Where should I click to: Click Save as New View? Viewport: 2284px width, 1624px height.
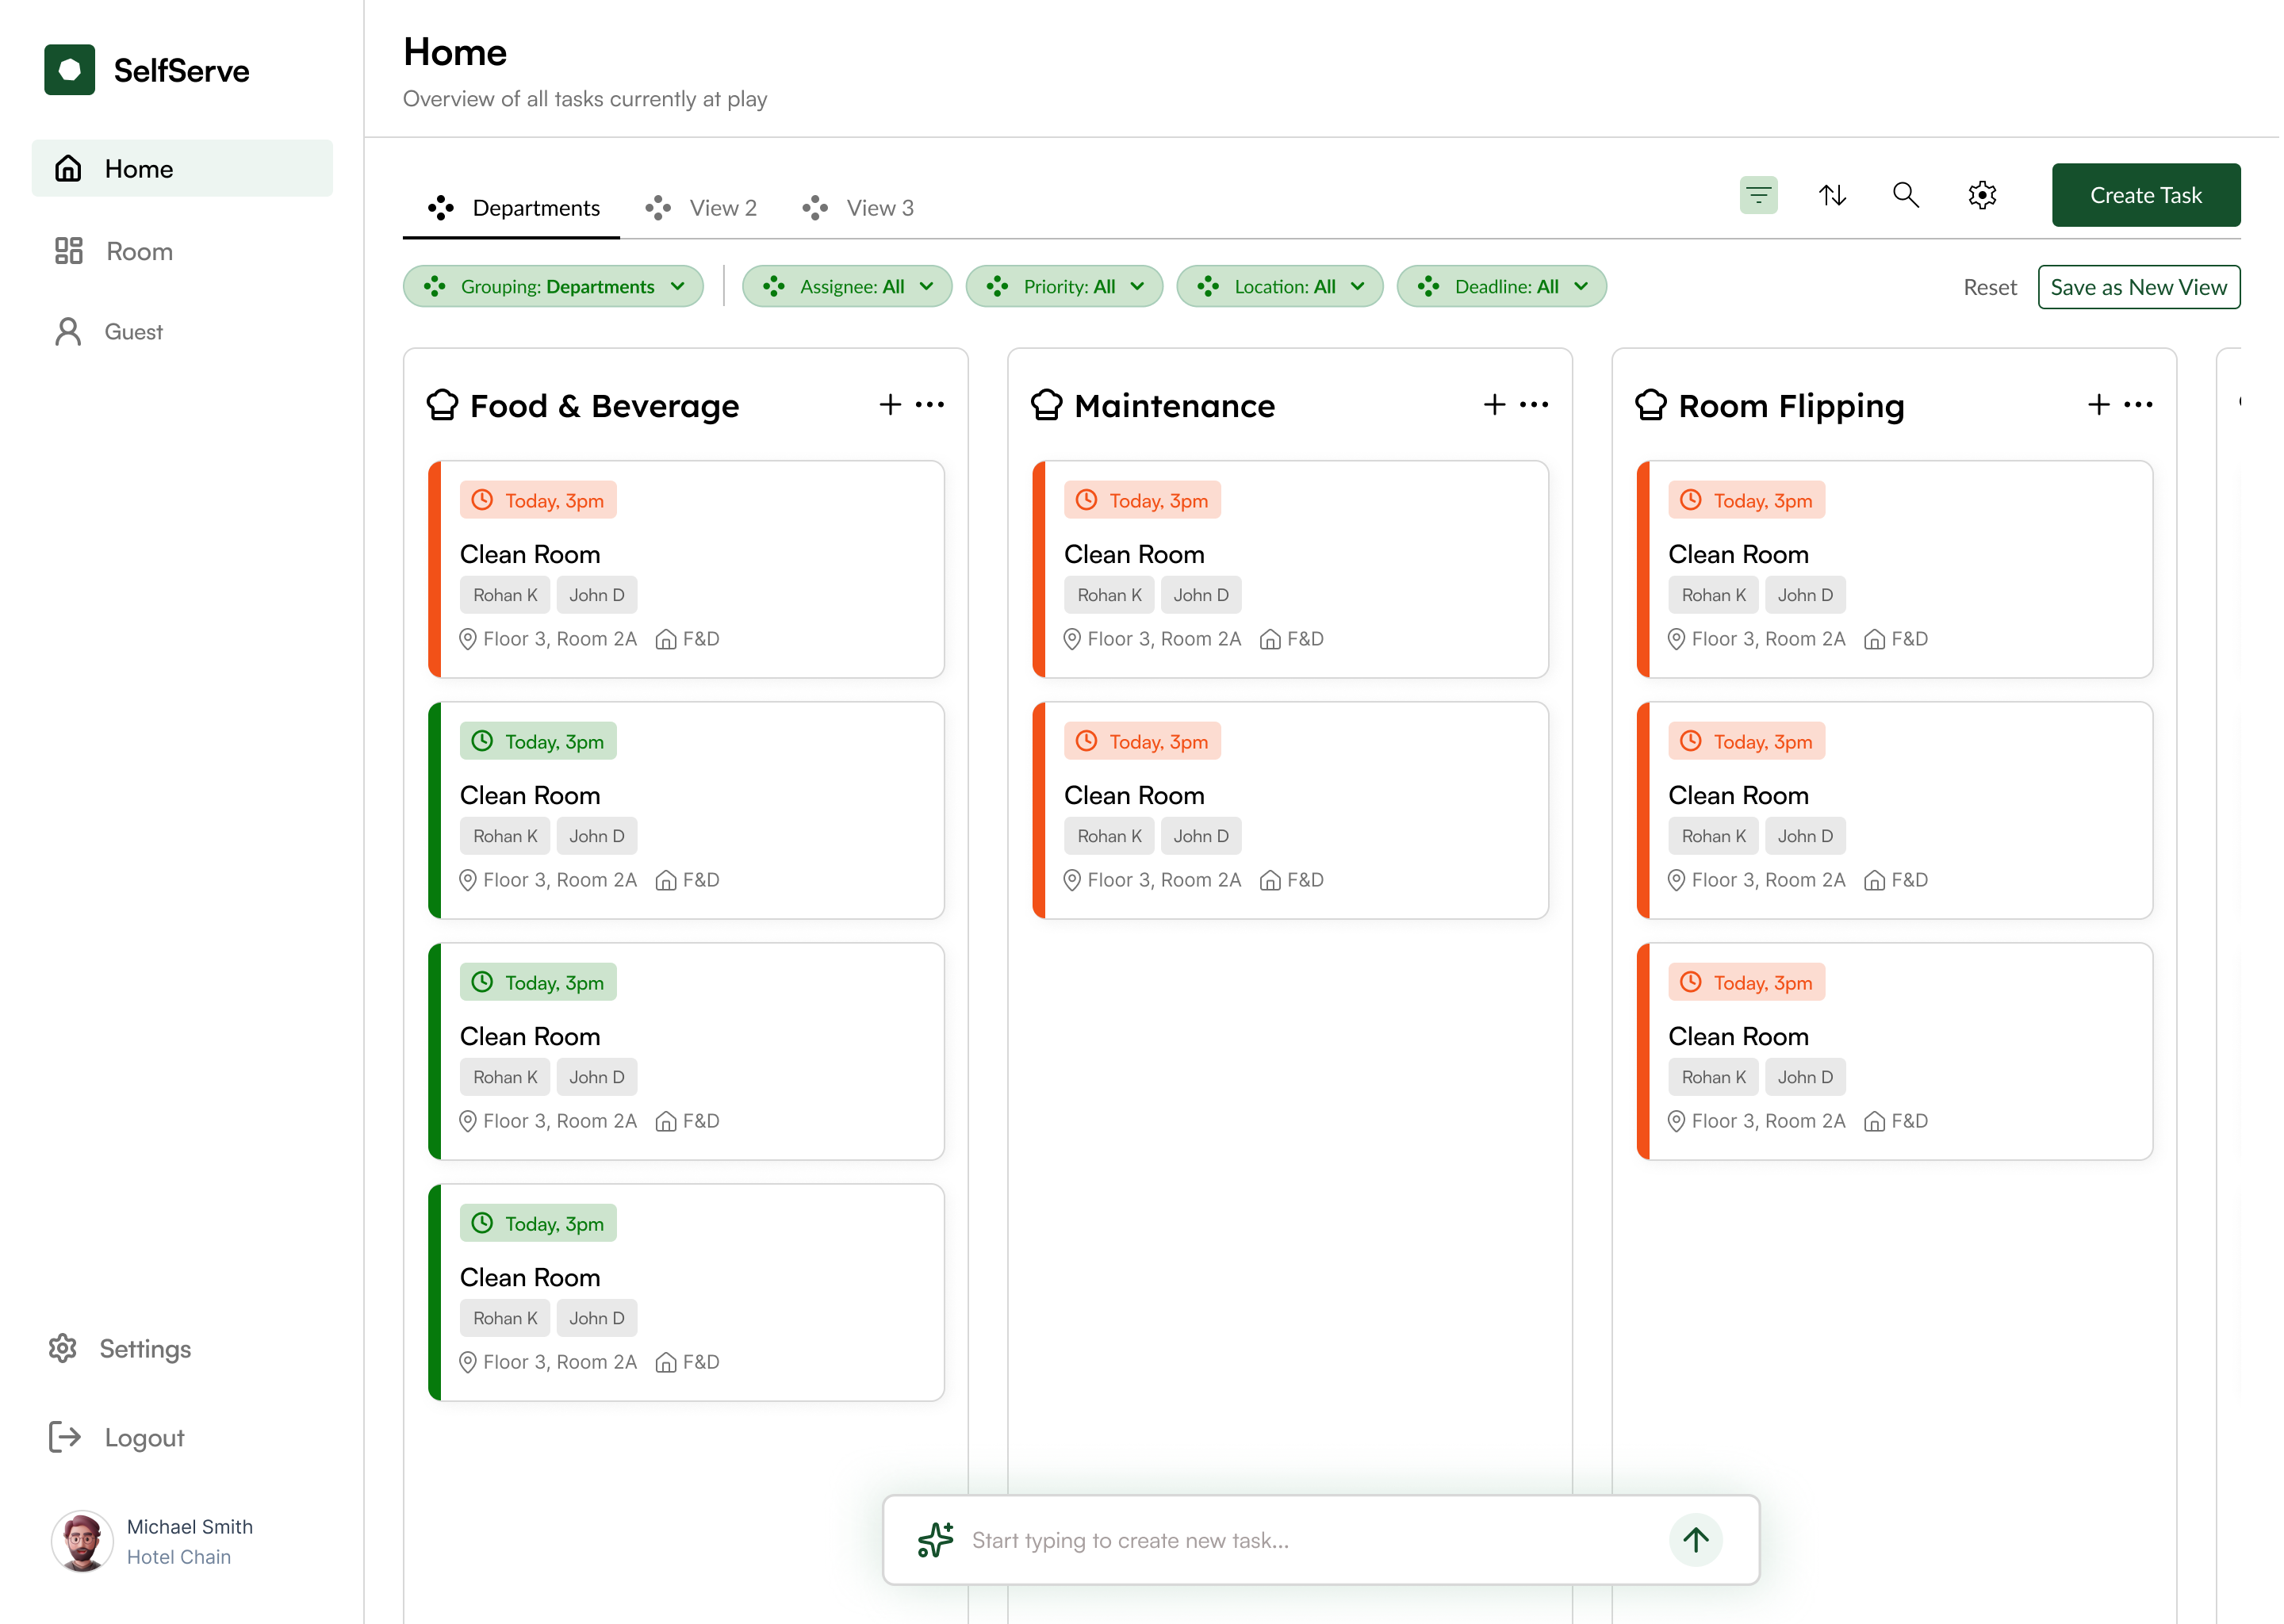pyautogui.click(x=2139, y=287)
